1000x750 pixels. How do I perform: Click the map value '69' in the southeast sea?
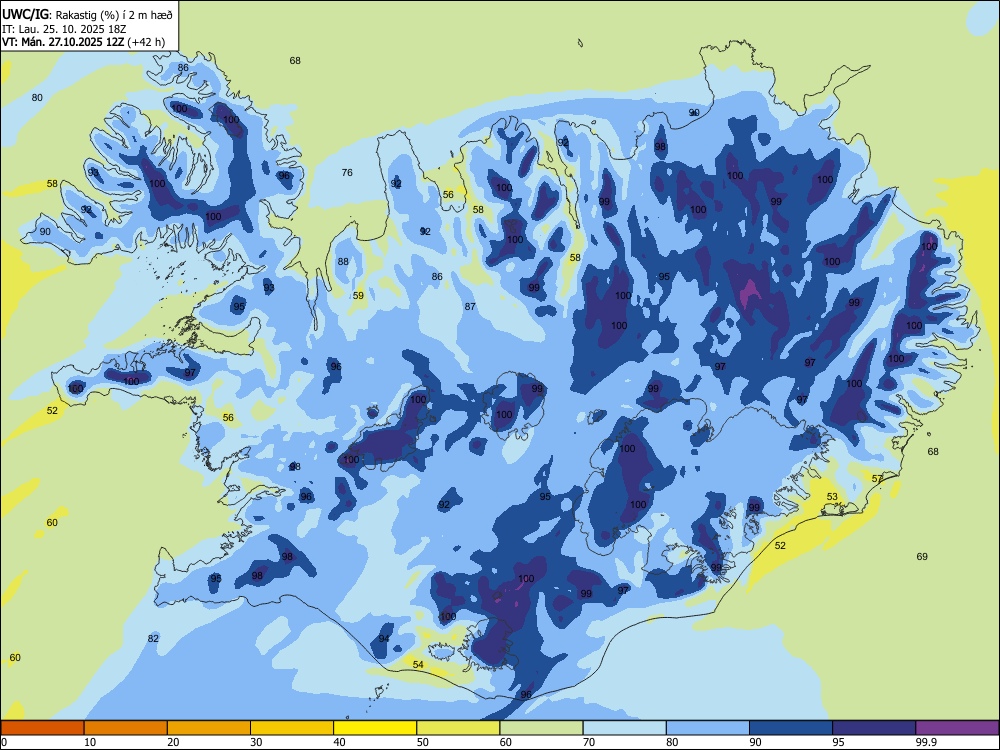(x=922, y=556)
